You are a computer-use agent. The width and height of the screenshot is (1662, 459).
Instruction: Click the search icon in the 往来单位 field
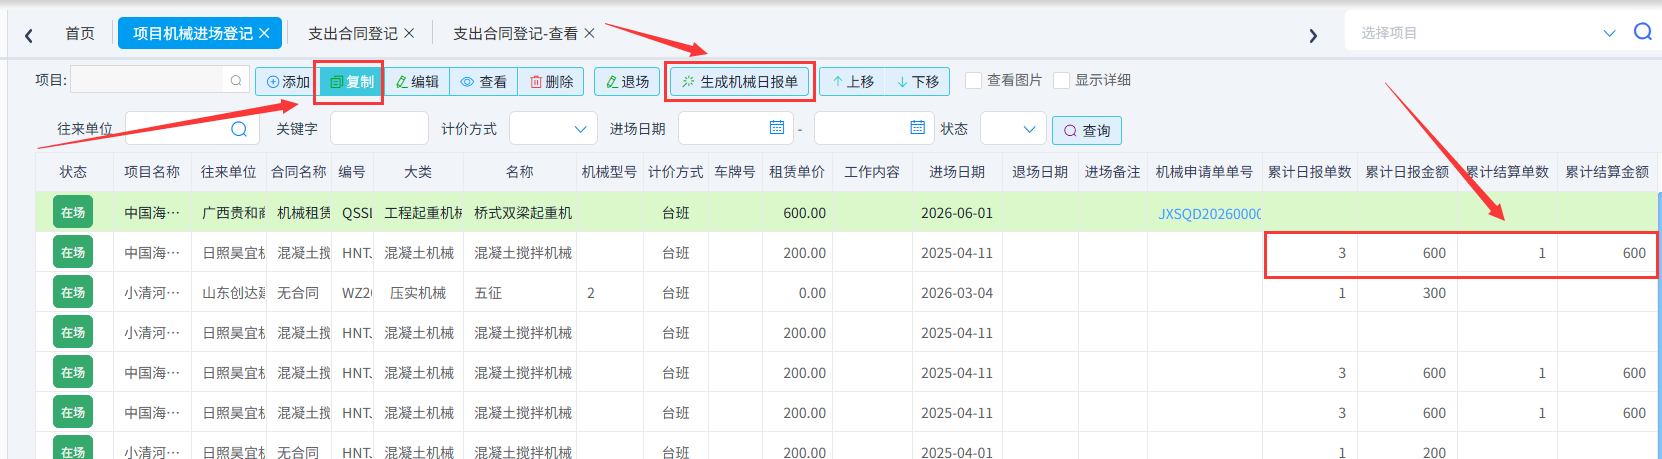239,129
